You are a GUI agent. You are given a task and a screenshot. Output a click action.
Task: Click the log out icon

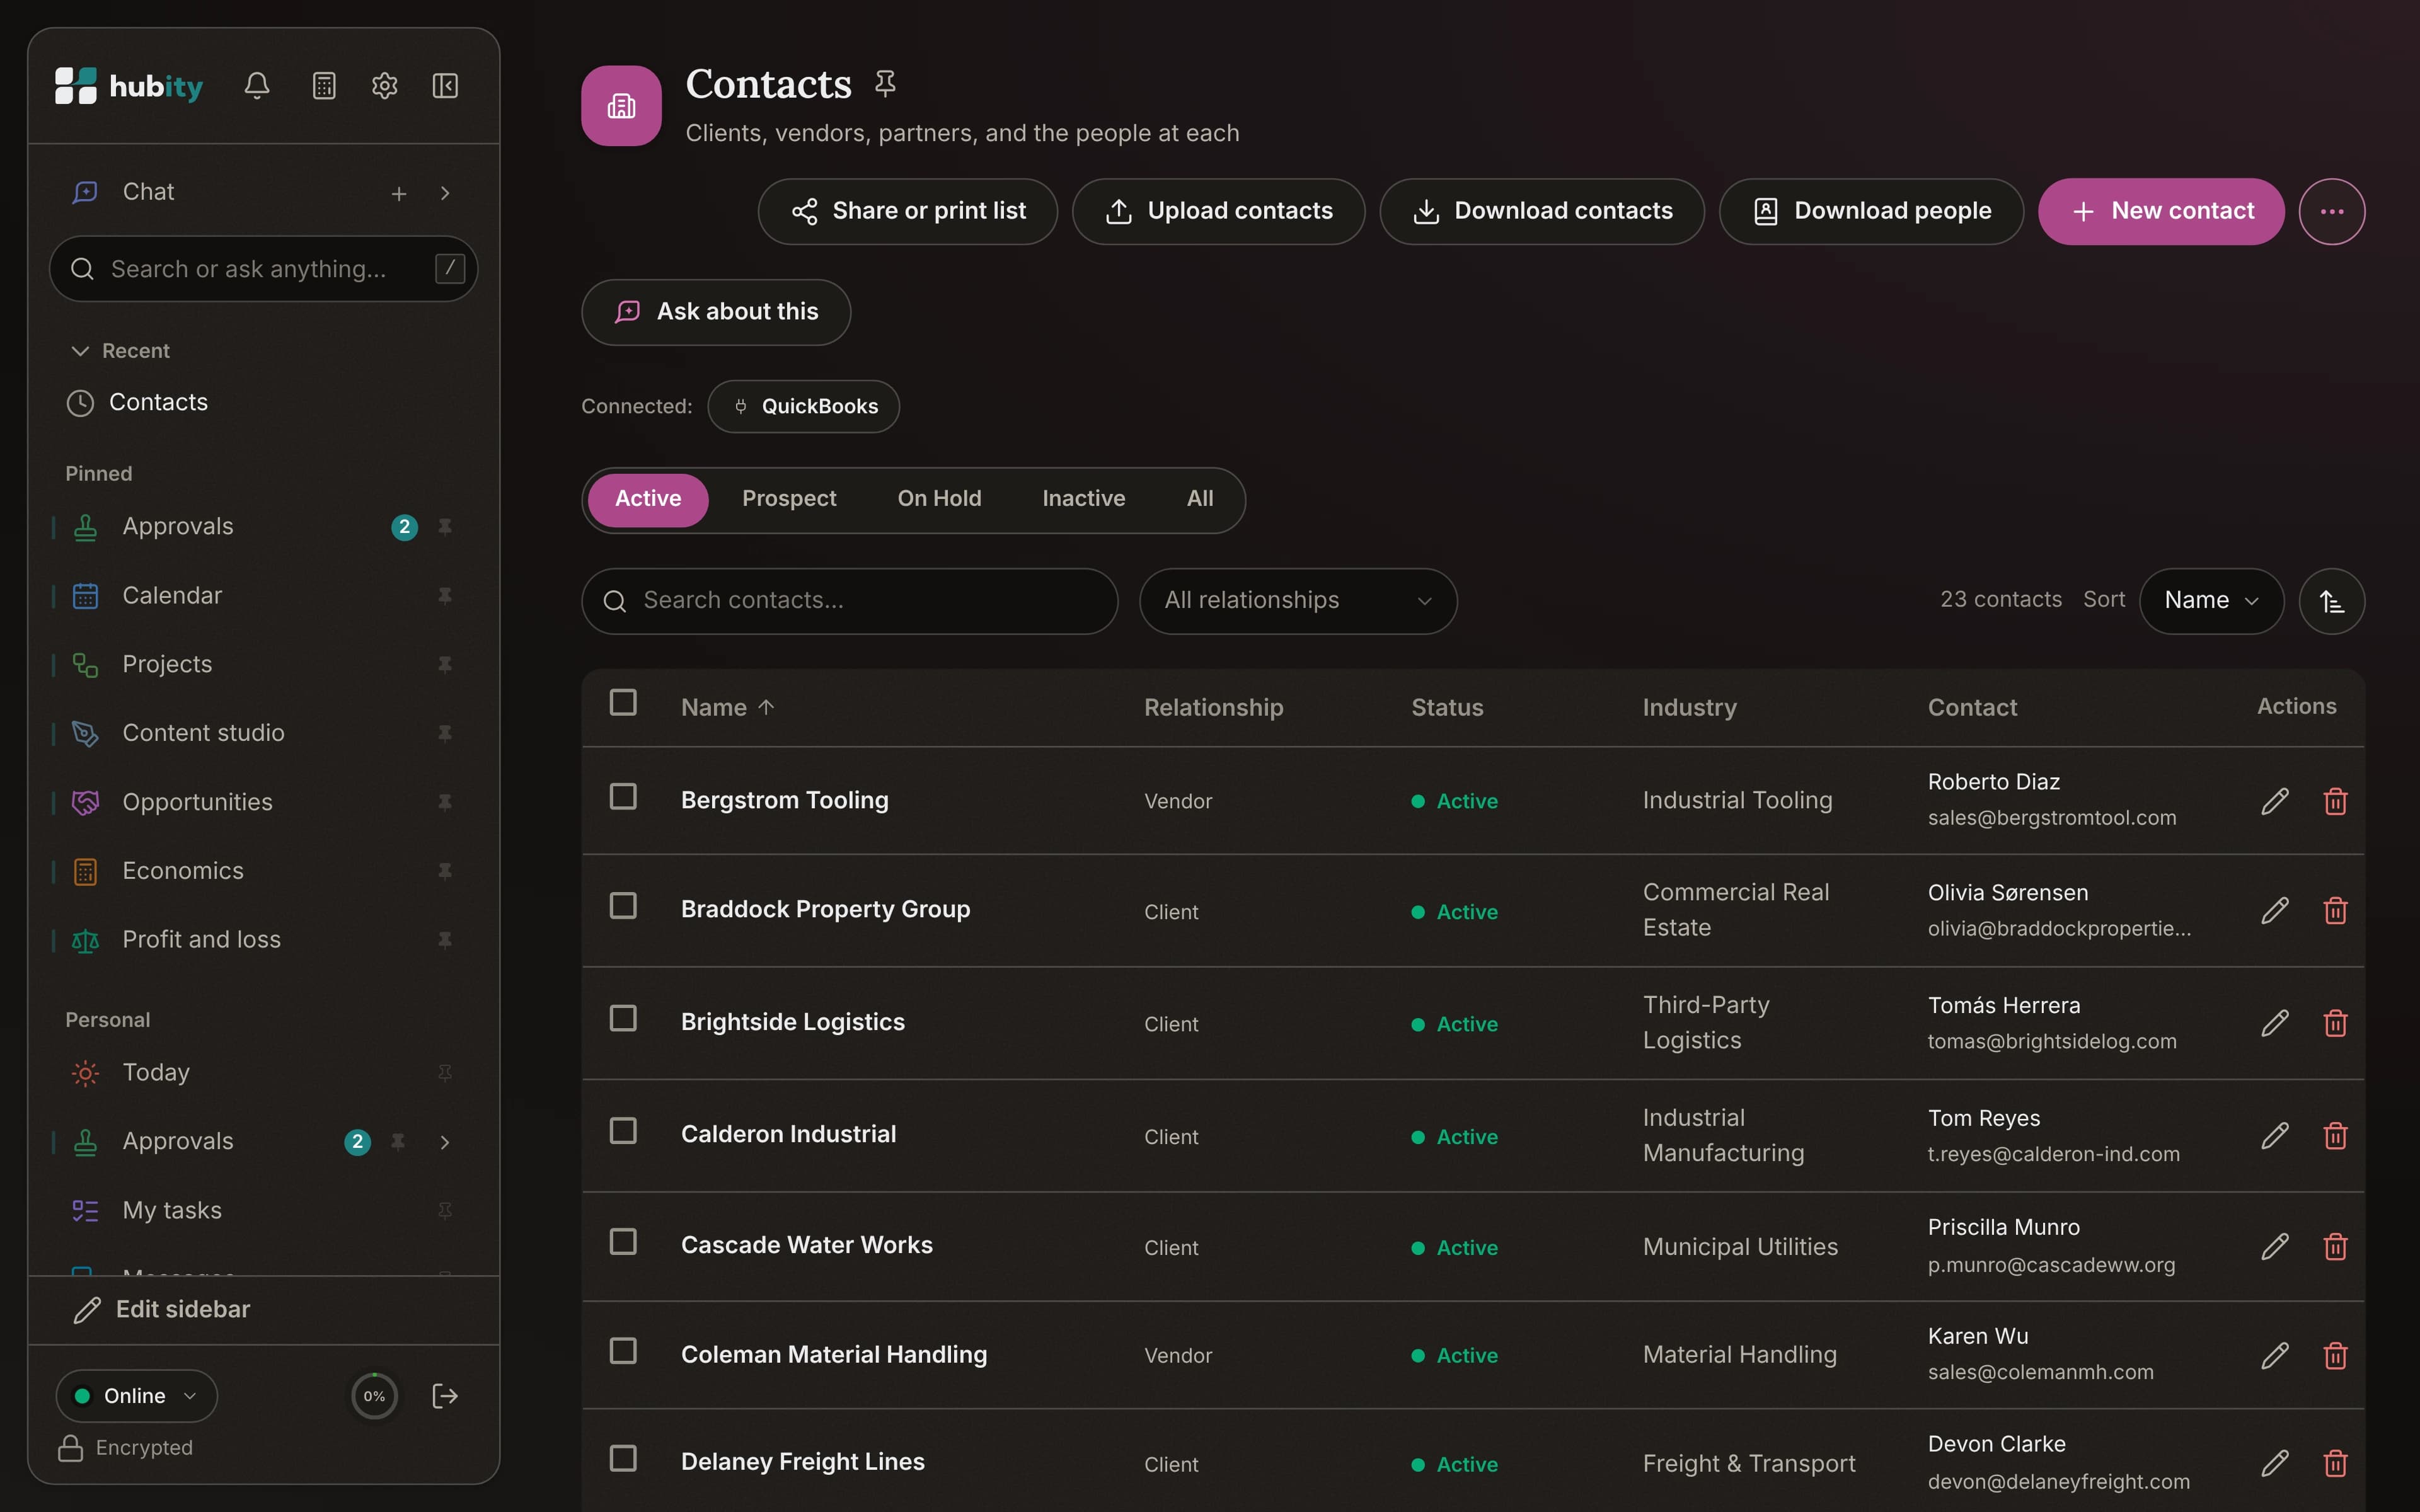[x=445, y=1396]
